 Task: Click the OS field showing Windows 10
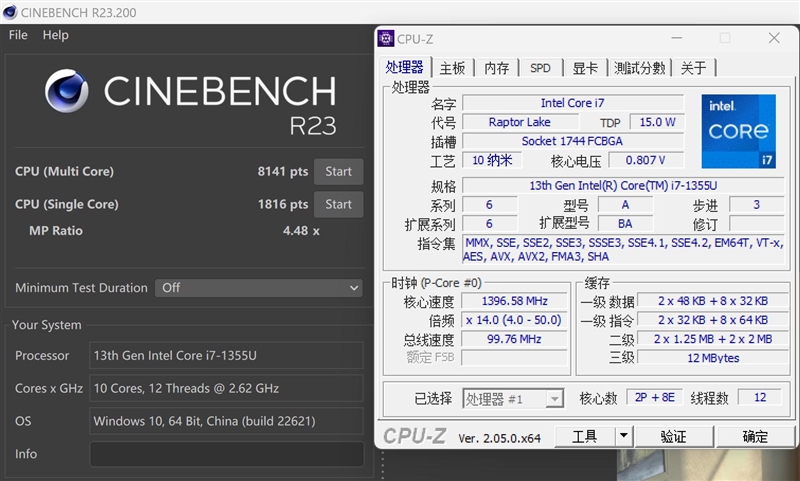click(x=226, y=421)
